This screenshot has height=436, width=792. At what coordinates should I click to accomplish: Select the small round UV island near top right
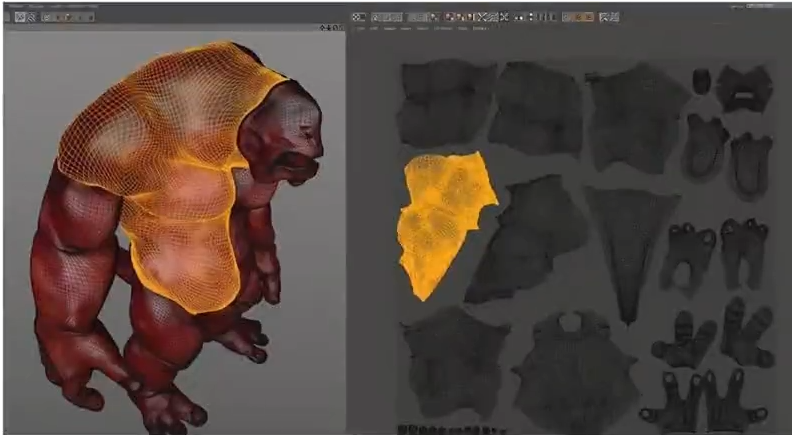(701, 81)
